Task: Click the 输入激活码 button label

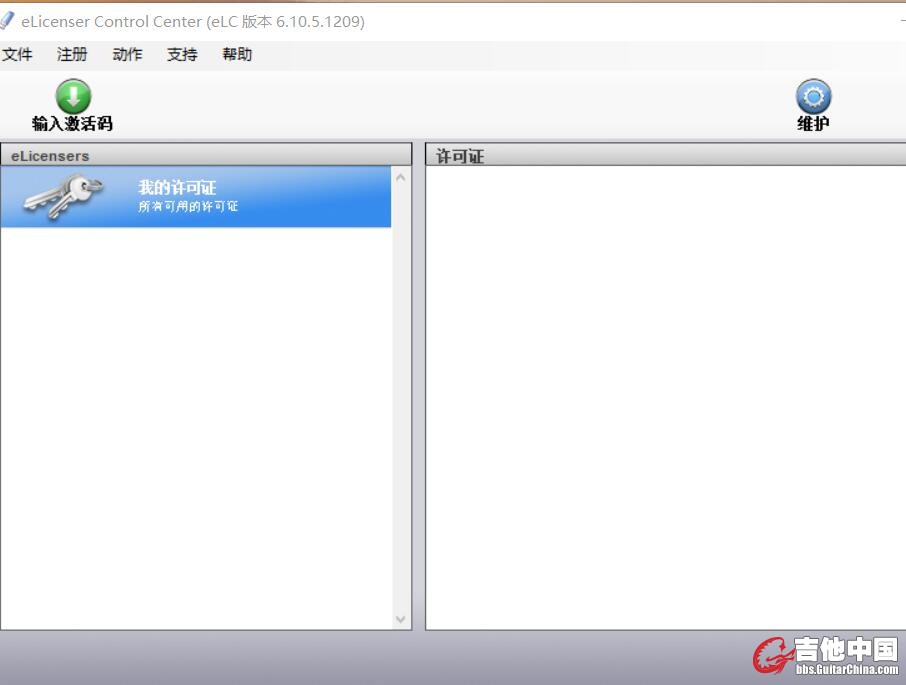Action: [72, 124]
